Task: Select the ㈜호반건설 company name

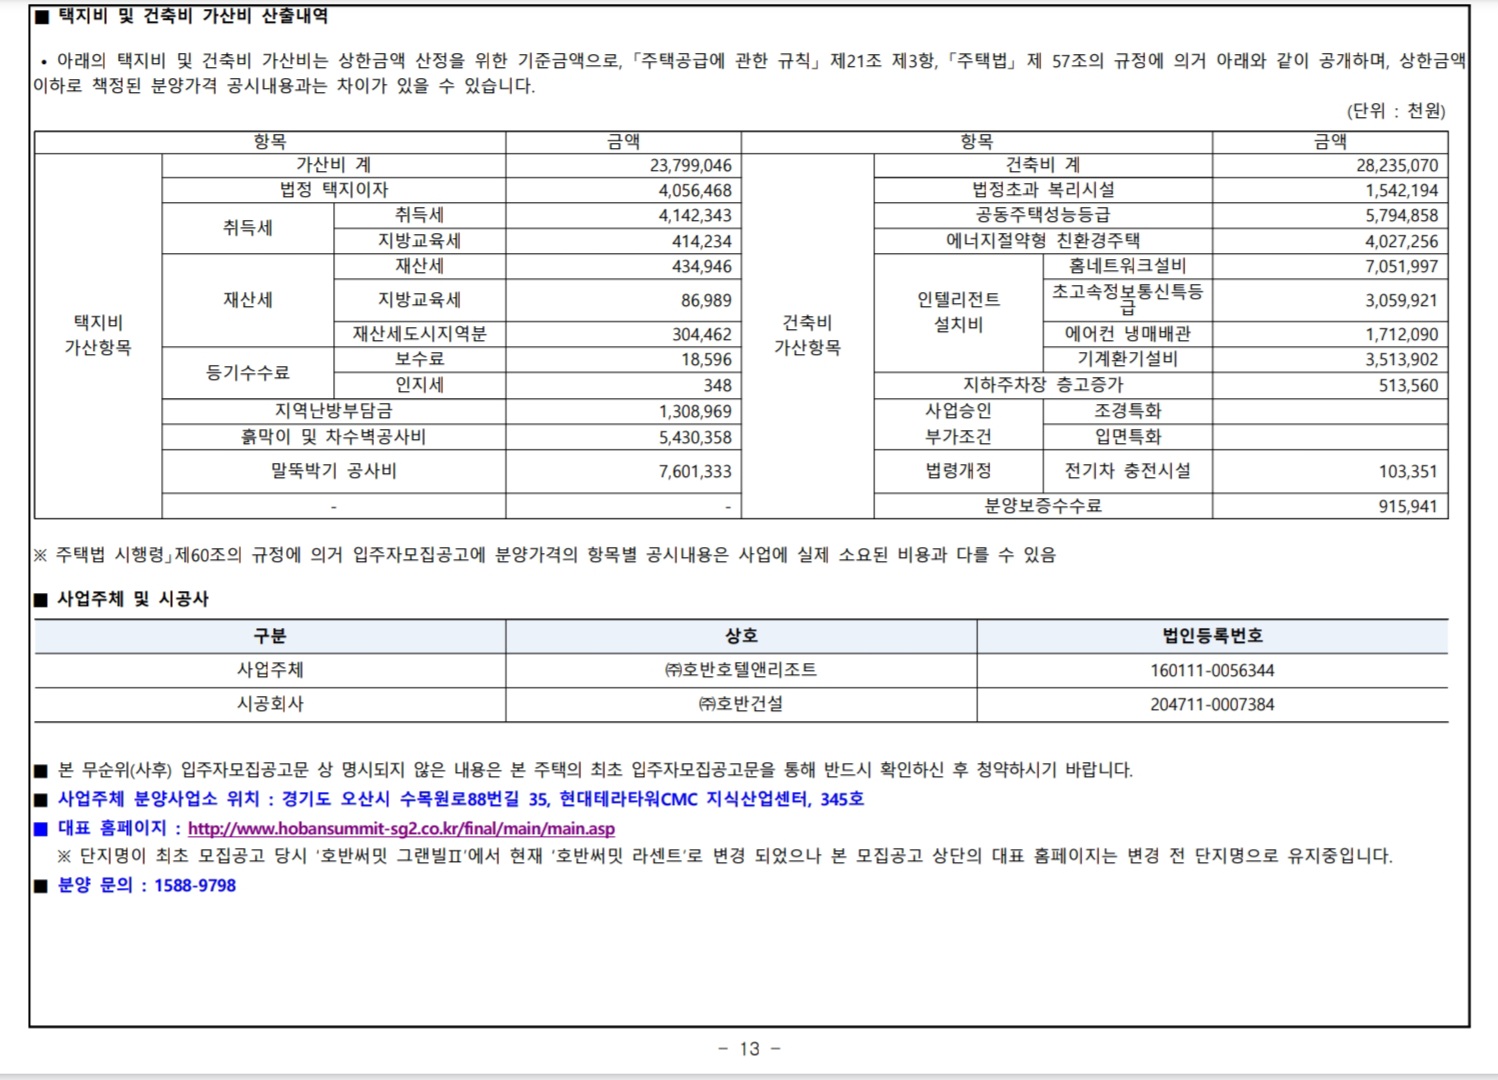Action: tap(741, 704)
